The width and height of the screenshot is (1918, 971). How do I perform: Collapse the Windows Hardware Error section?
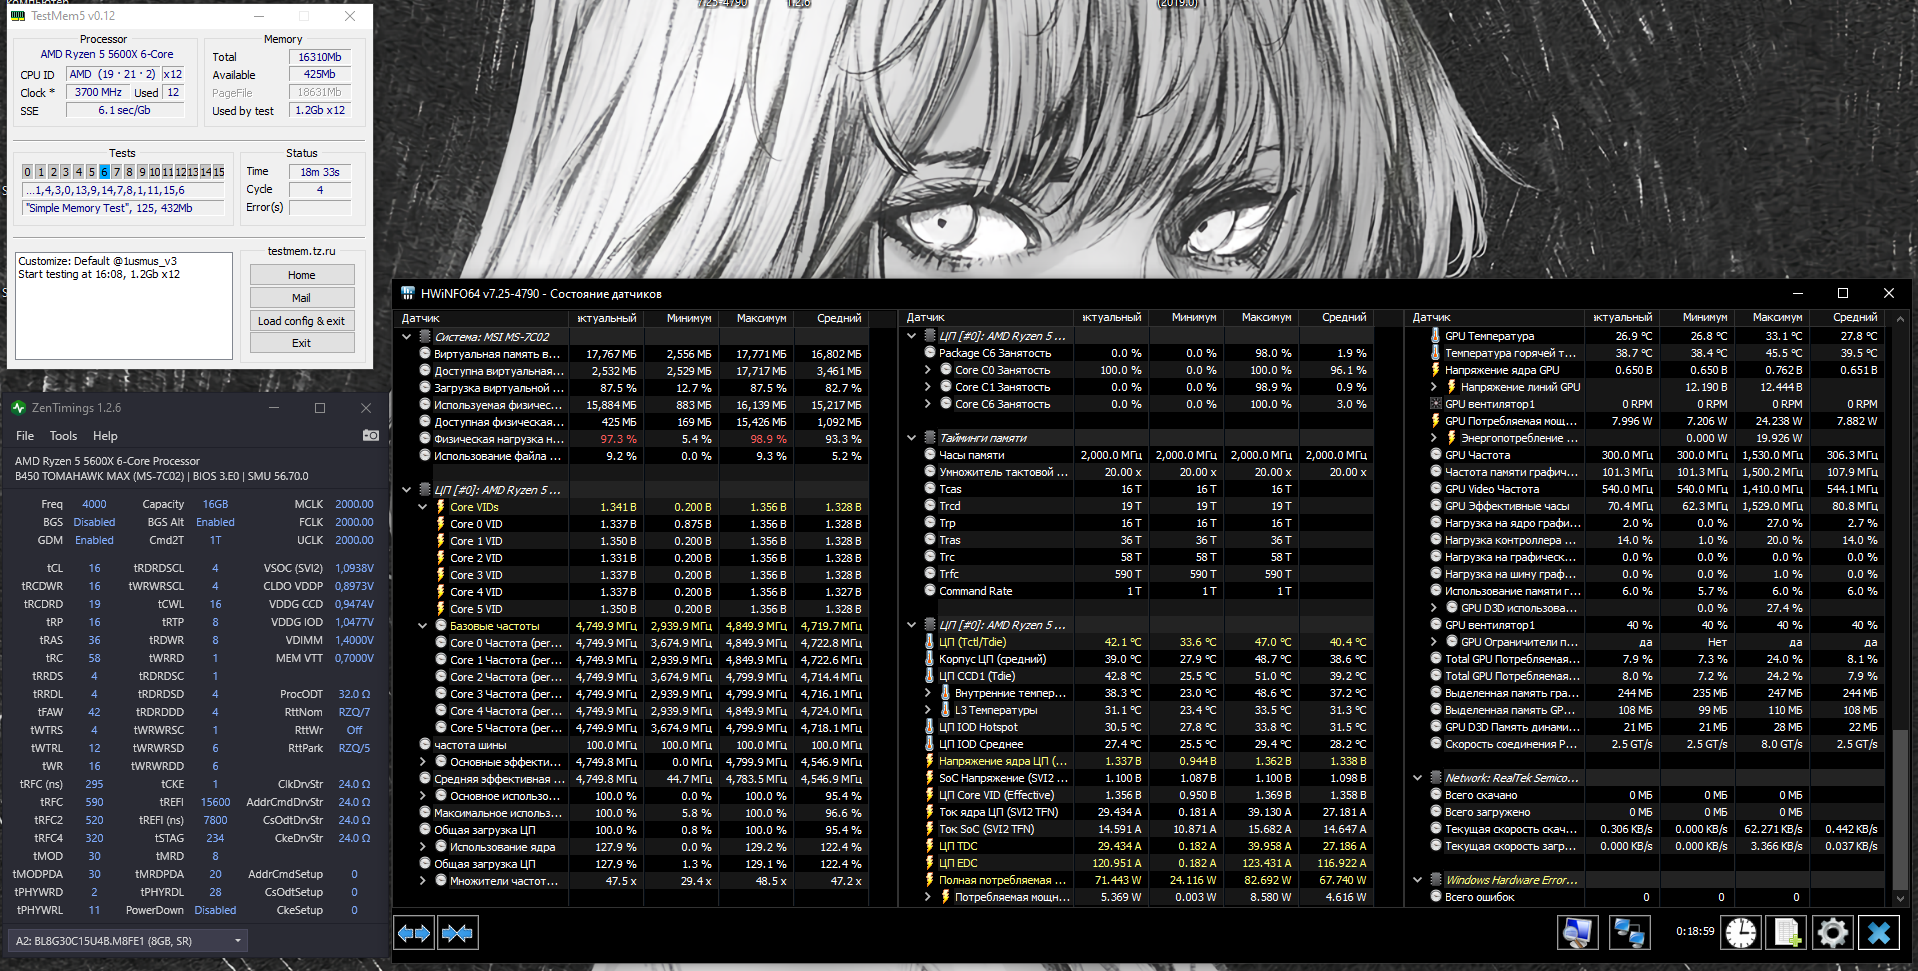coord(1417,880)
